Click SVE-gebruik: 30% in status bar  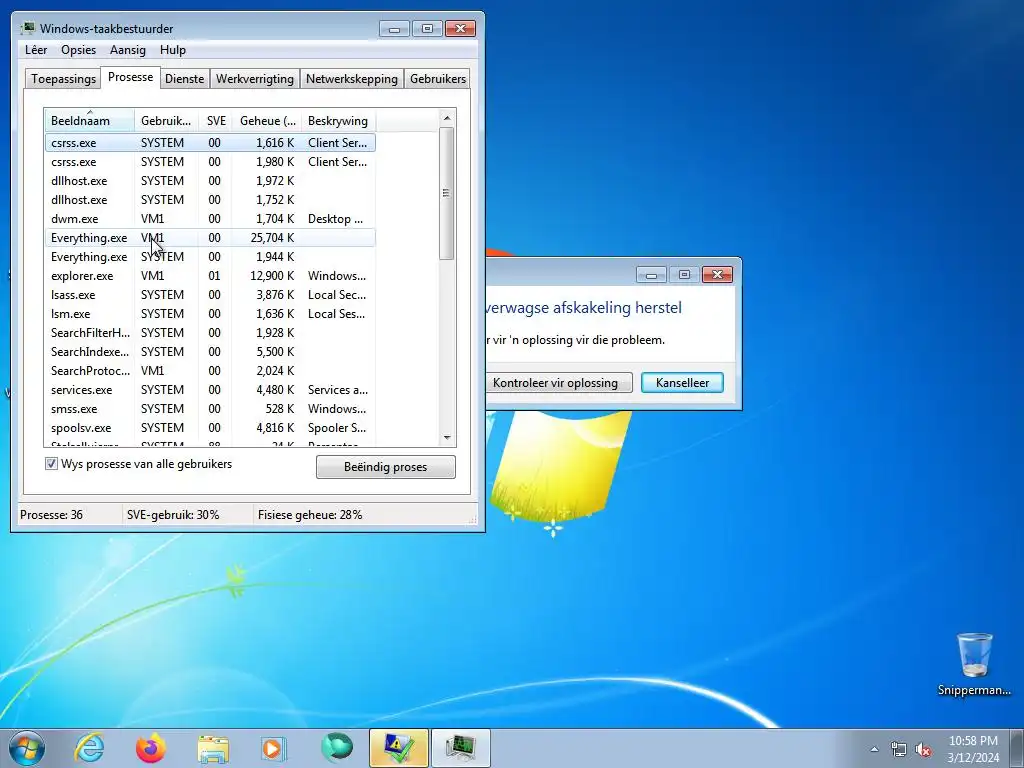[173, 515]
